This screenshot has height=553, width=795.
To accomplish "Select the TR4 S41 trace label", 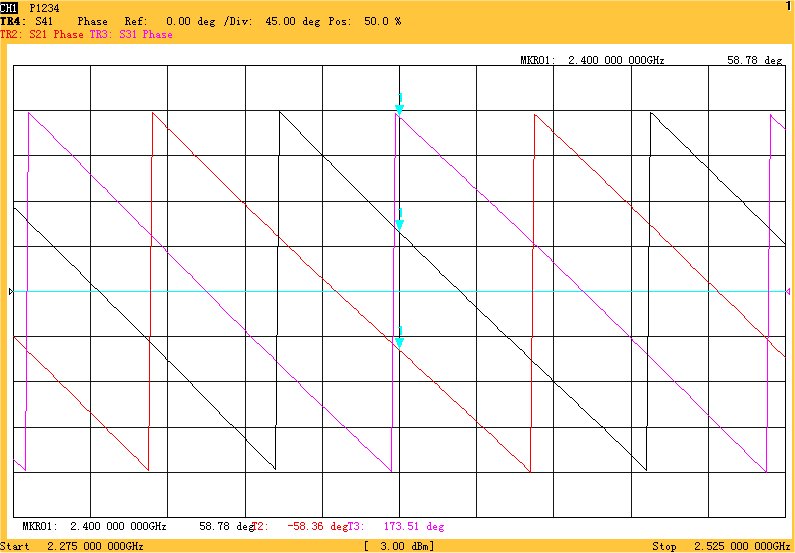I will pos(27,21).
